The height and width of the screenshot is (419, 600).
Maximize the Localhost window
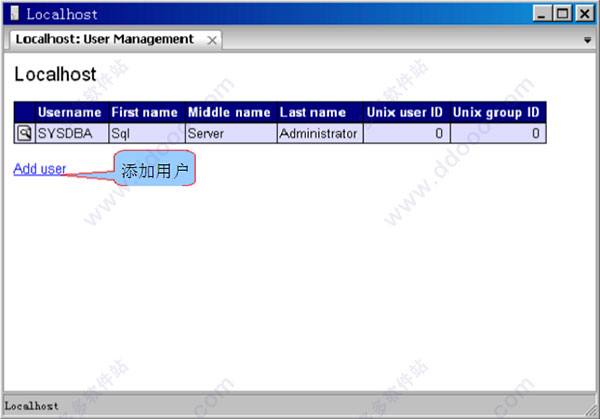(x=562, y=14)
